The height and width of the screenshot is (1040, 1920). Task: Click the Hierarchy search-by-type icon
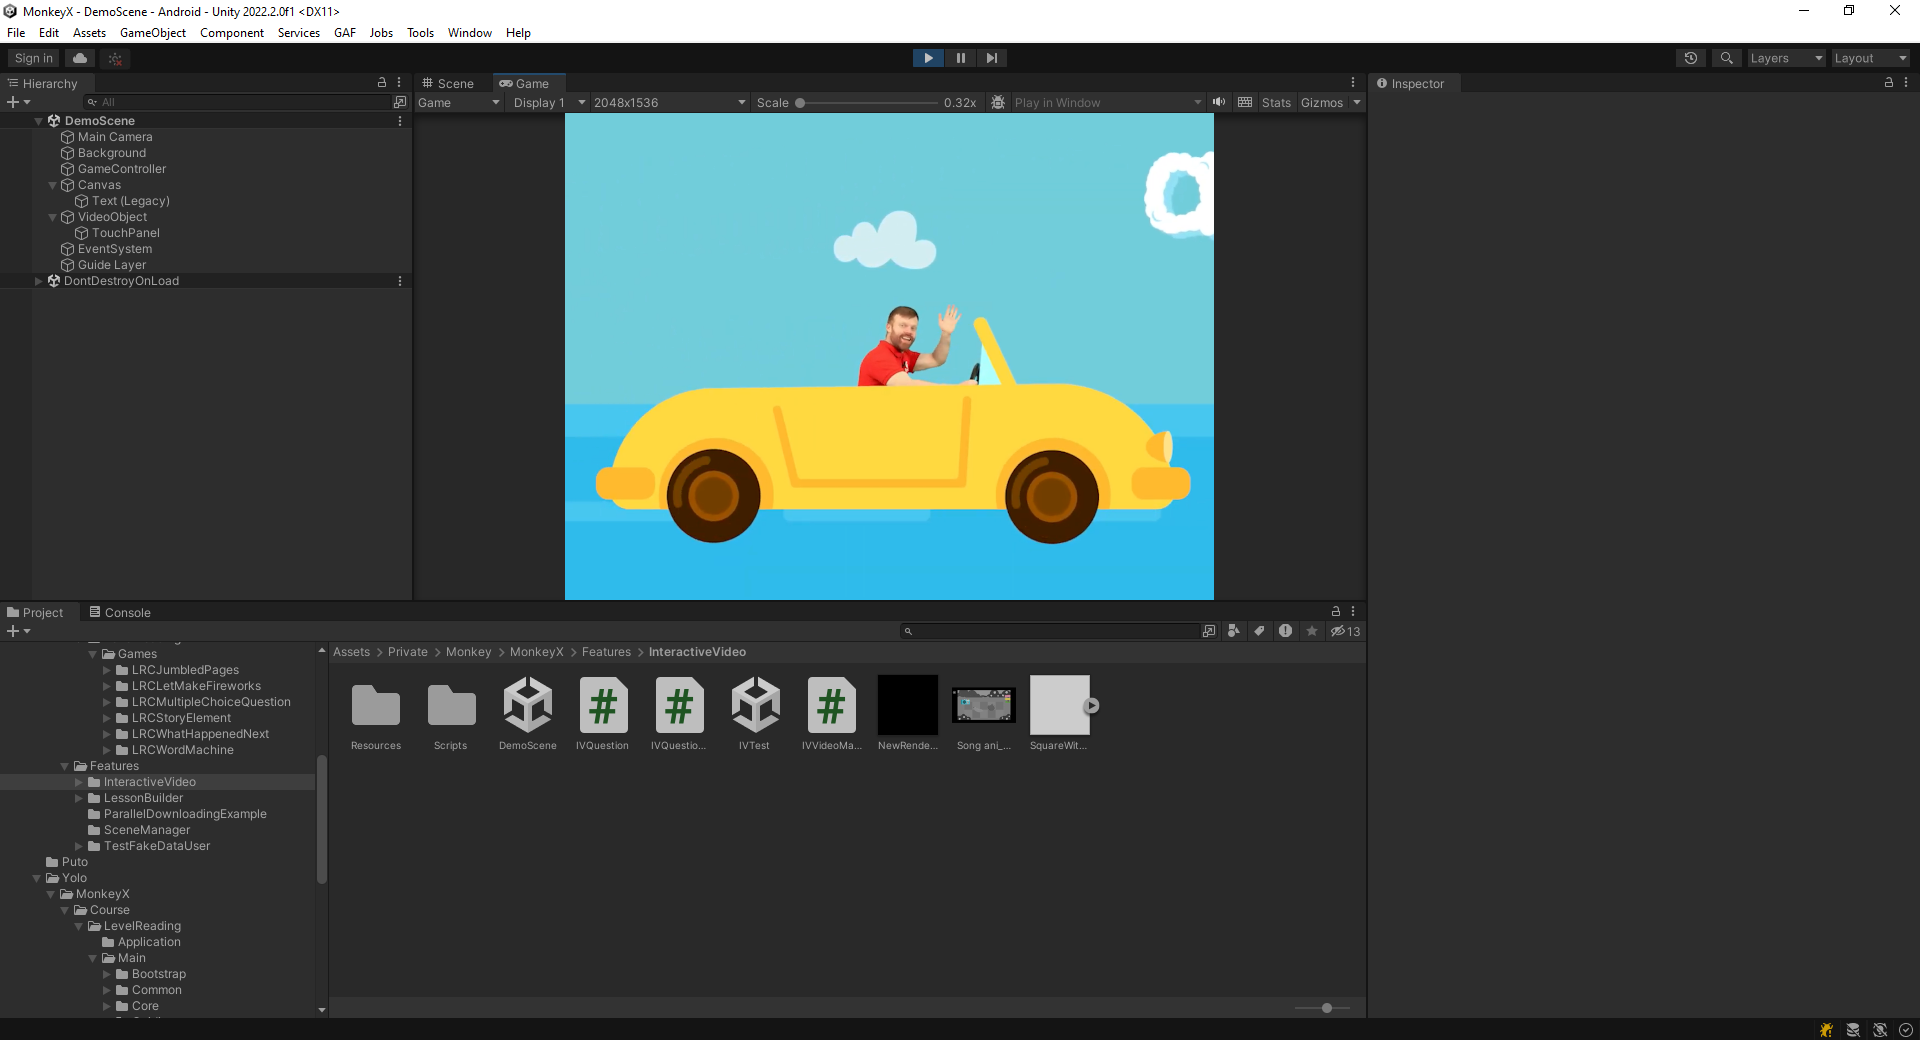(x=400, y=102)
